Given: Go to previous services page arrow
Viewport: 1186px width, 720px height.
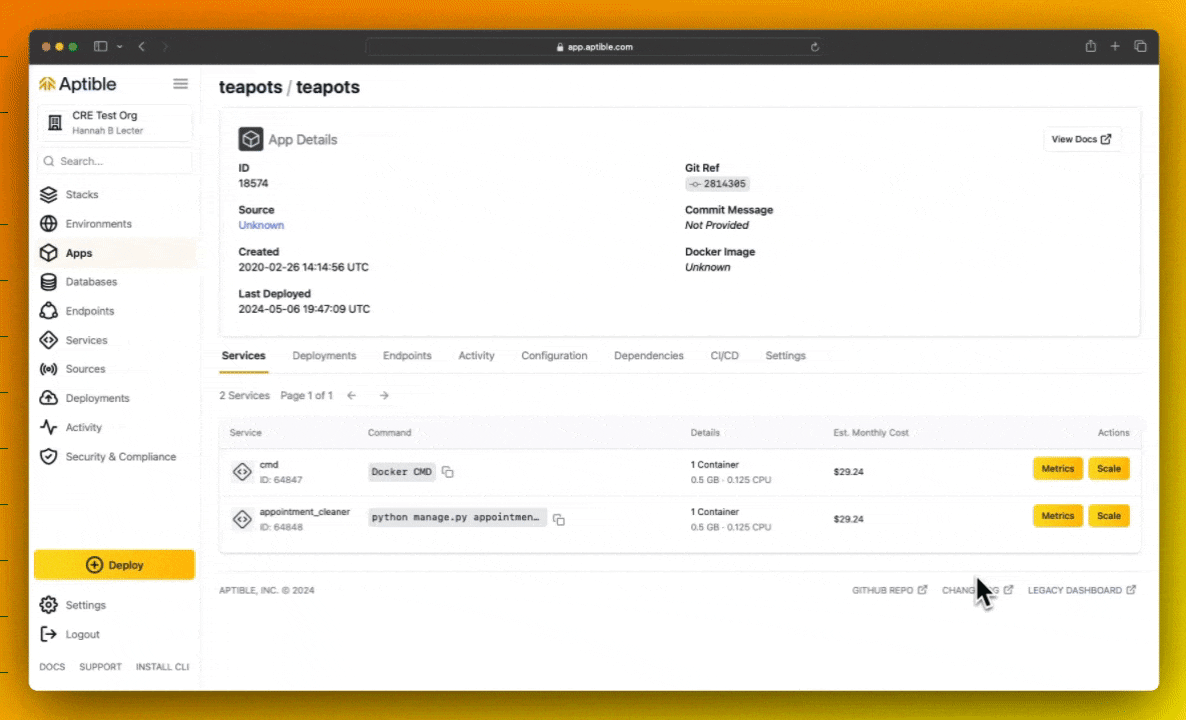Looking at the screenshot, I should coord(352,396).
